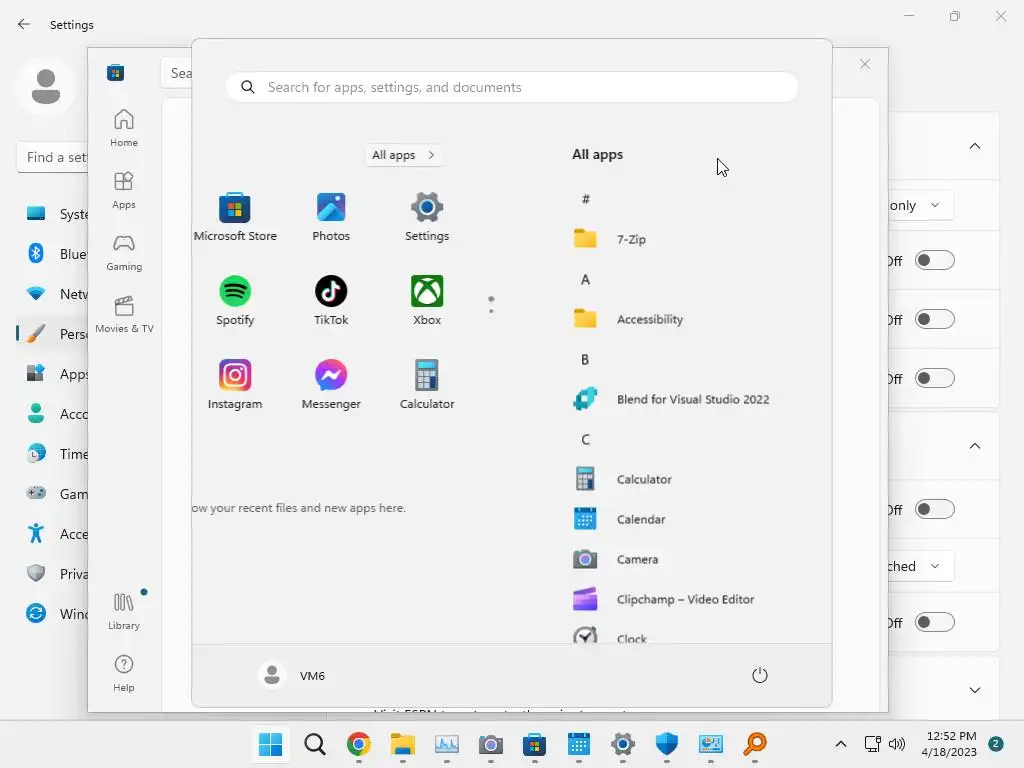Show hidden system tray icons
The image size is (1024, 768).
pos(841,744)
